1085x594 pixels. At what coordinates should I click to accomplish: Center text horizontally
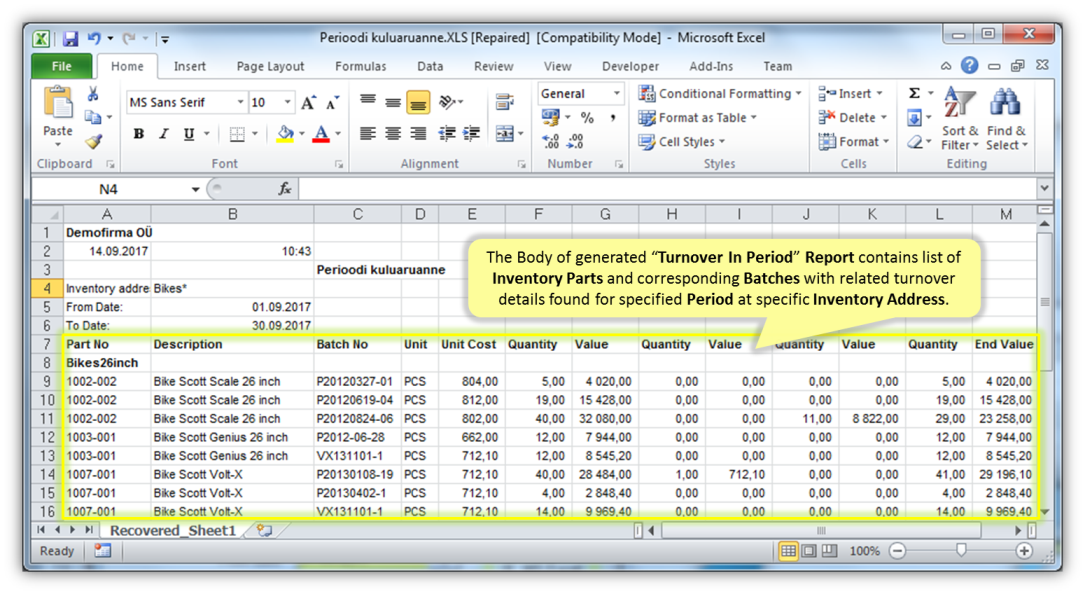tap(393, 134)
